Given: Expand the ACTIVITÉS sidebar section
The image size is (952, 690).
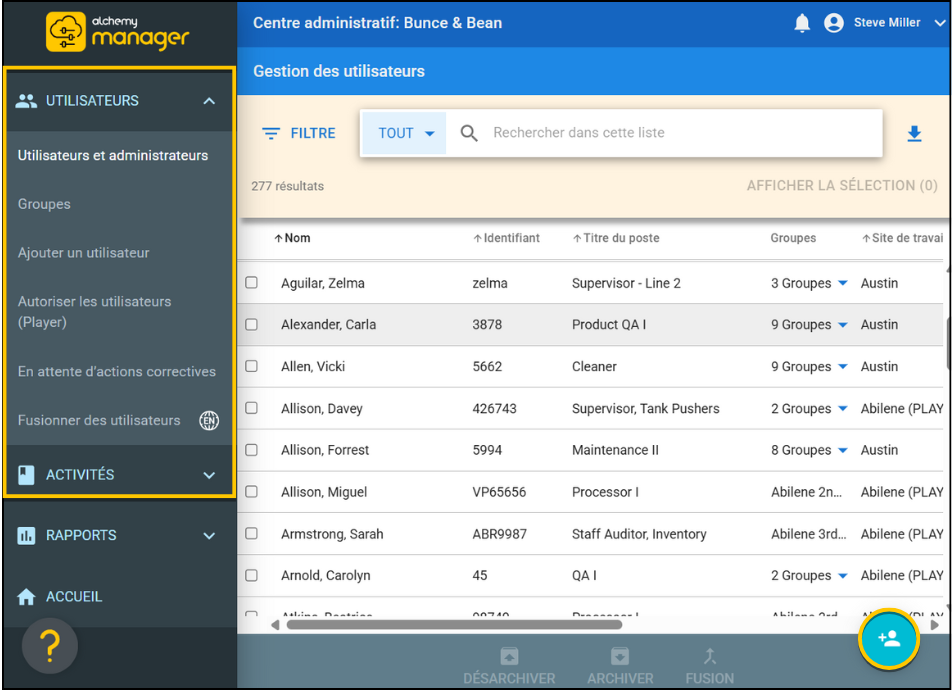Looking at the screenshot, I should tap(209, 476).
